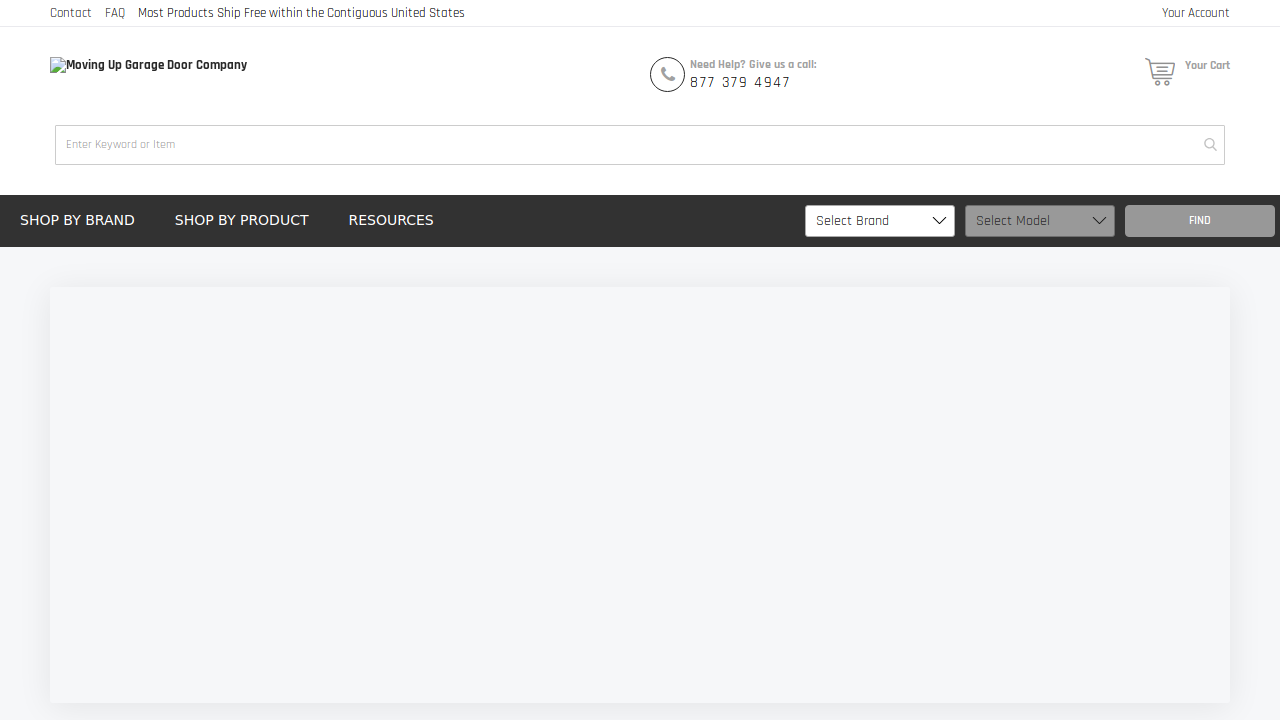1280x720 pixels.
Task: Open the Select Model dropdown
Action: click(x=1039, y=221)
